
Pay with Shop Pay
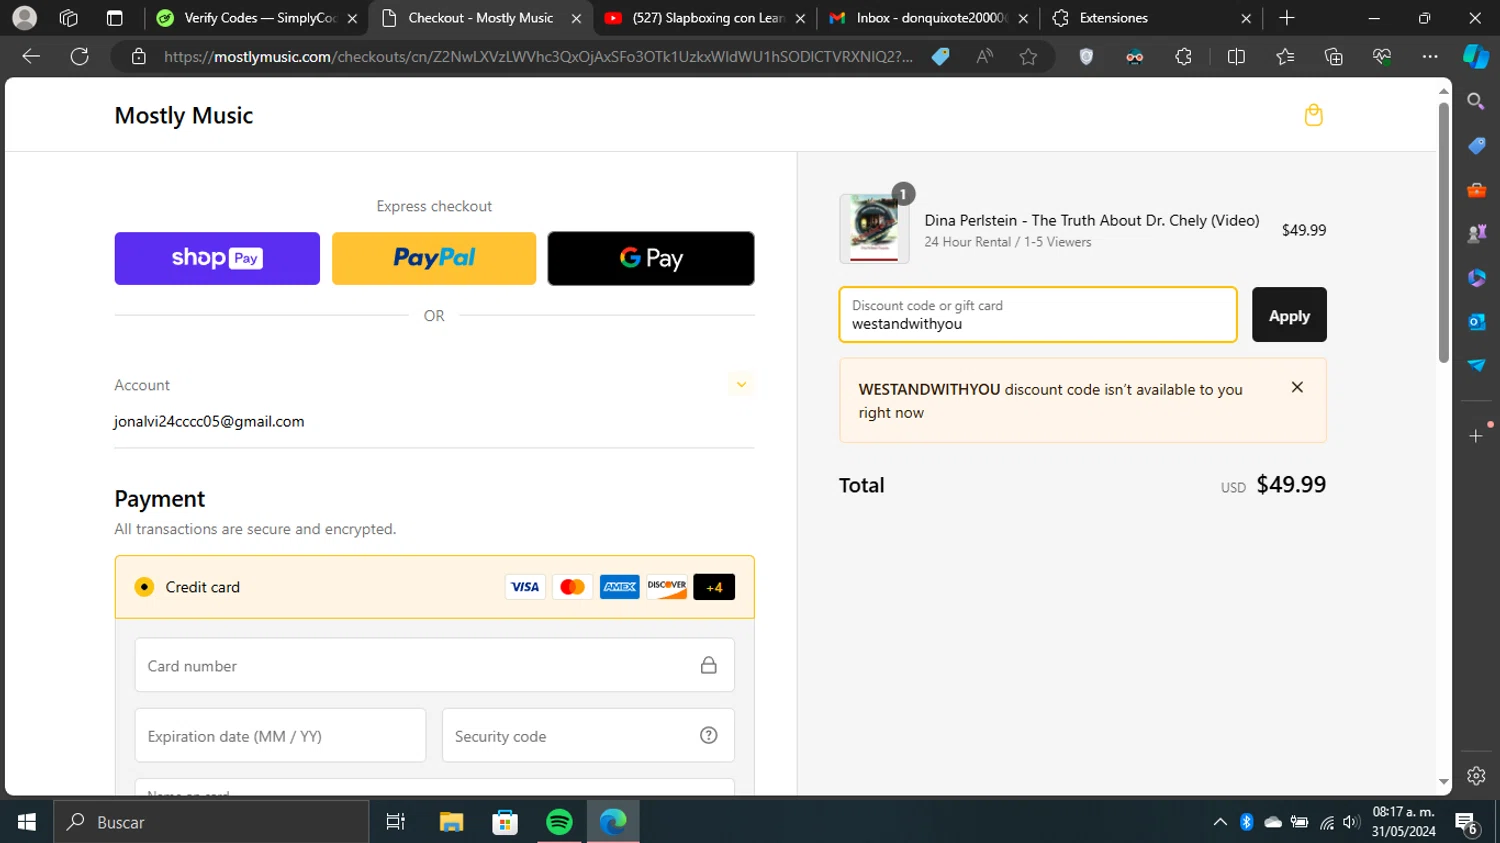pyautogui.click(x=217, y=258)
